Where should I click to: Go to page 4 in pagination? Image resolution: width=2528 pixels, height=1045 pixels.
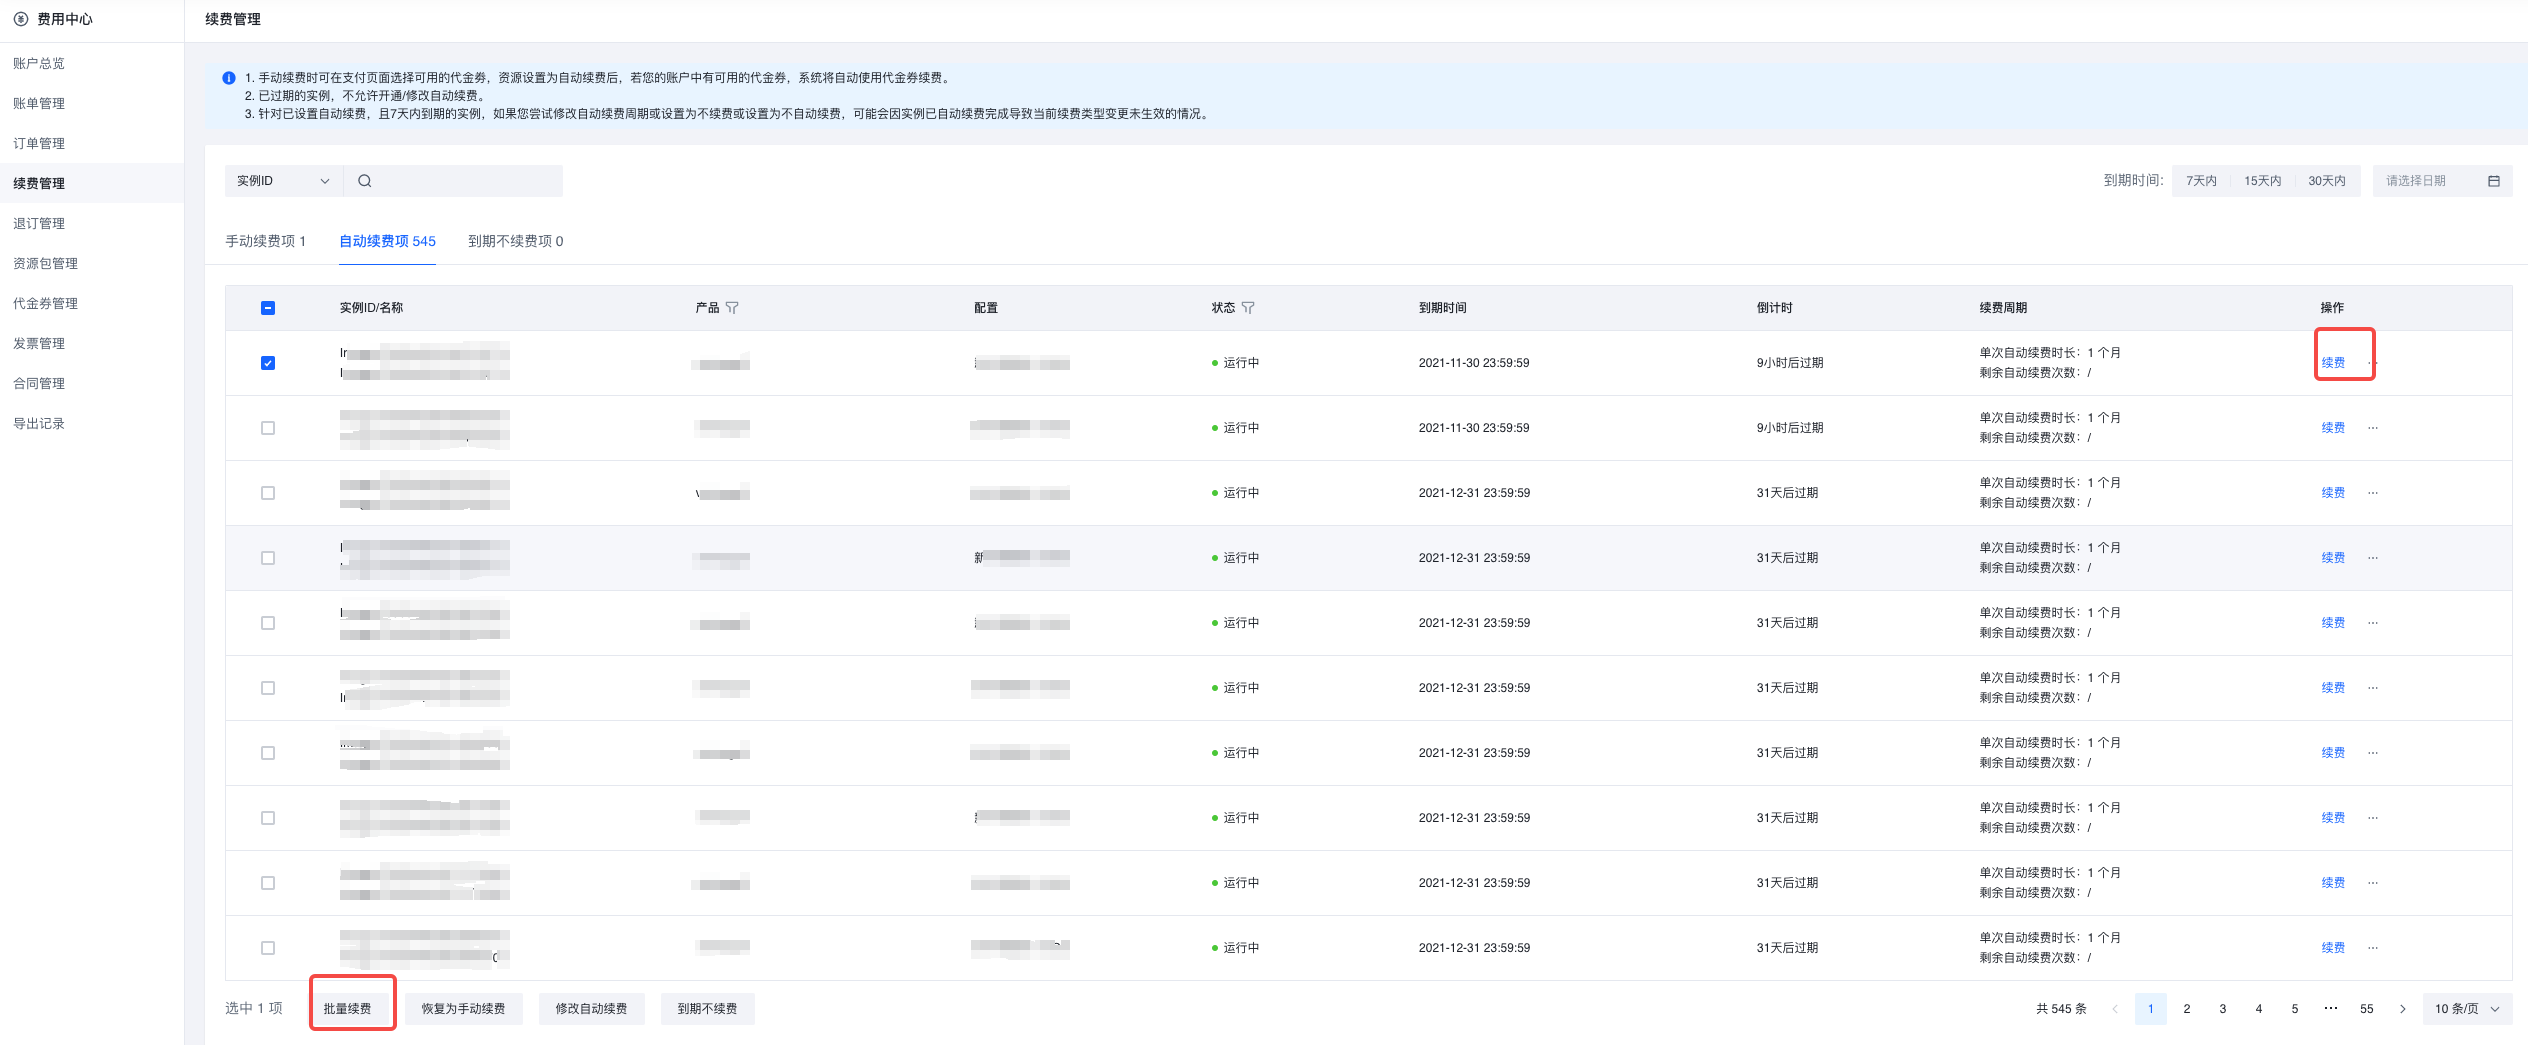[x=2259, y=1009]
